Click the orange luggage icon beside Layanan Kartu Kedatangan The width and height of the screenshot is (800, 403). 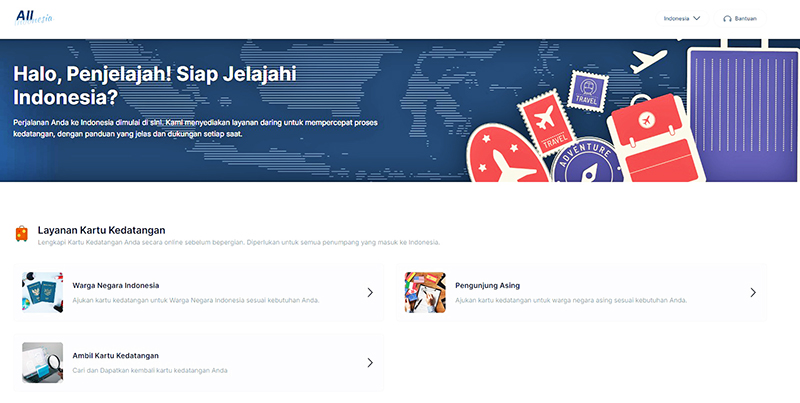pyautogui.click(x=22, y=234)
